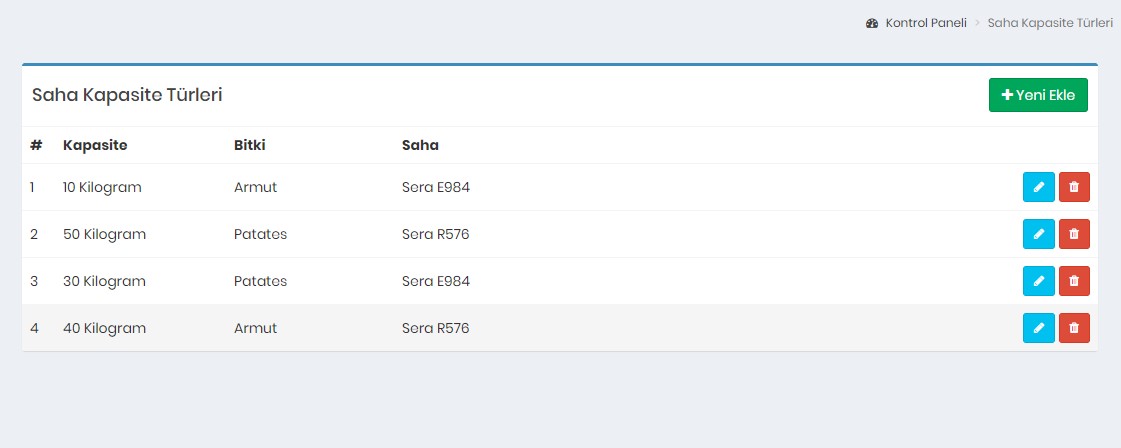Click the Kapasite column header
Screen dimensions: 1121x448
[x=95, y=145]
